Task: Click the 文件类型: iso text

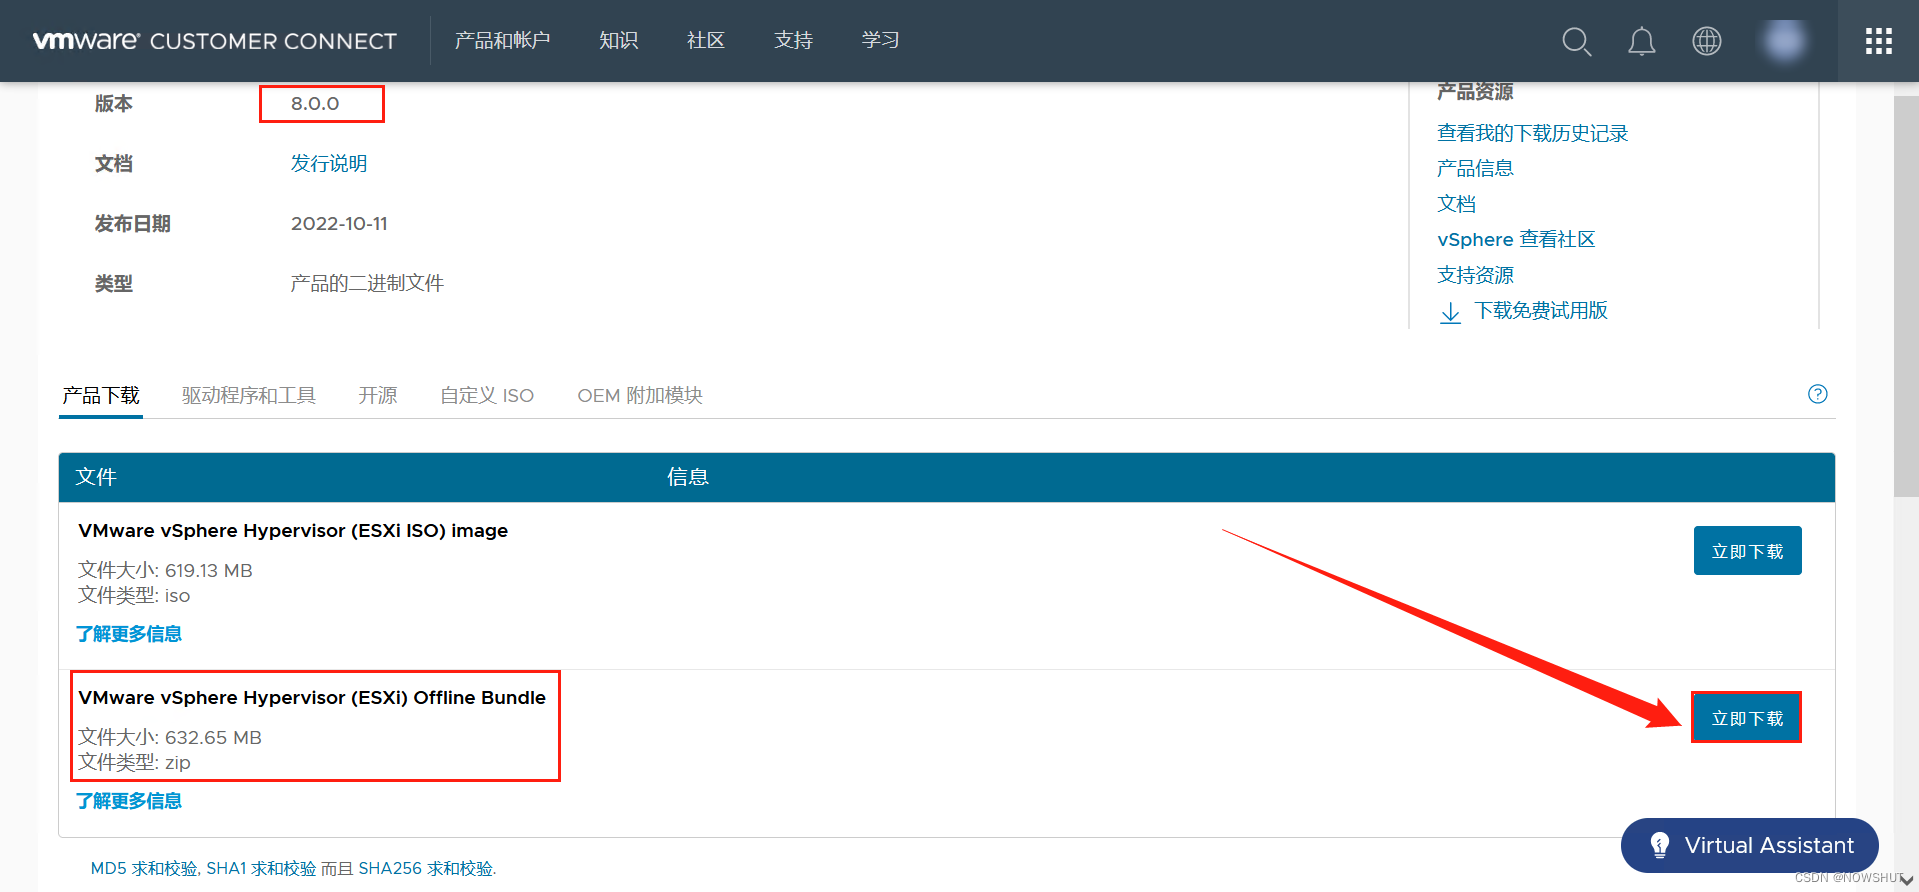Action: (x=134, y=596)
